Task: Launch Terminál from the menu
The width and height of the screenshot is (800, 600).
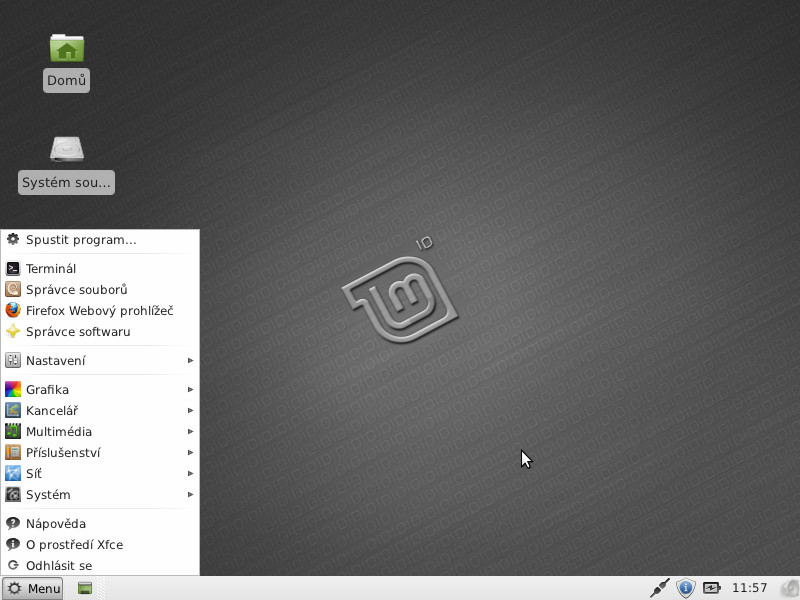Action: (100, 268)
